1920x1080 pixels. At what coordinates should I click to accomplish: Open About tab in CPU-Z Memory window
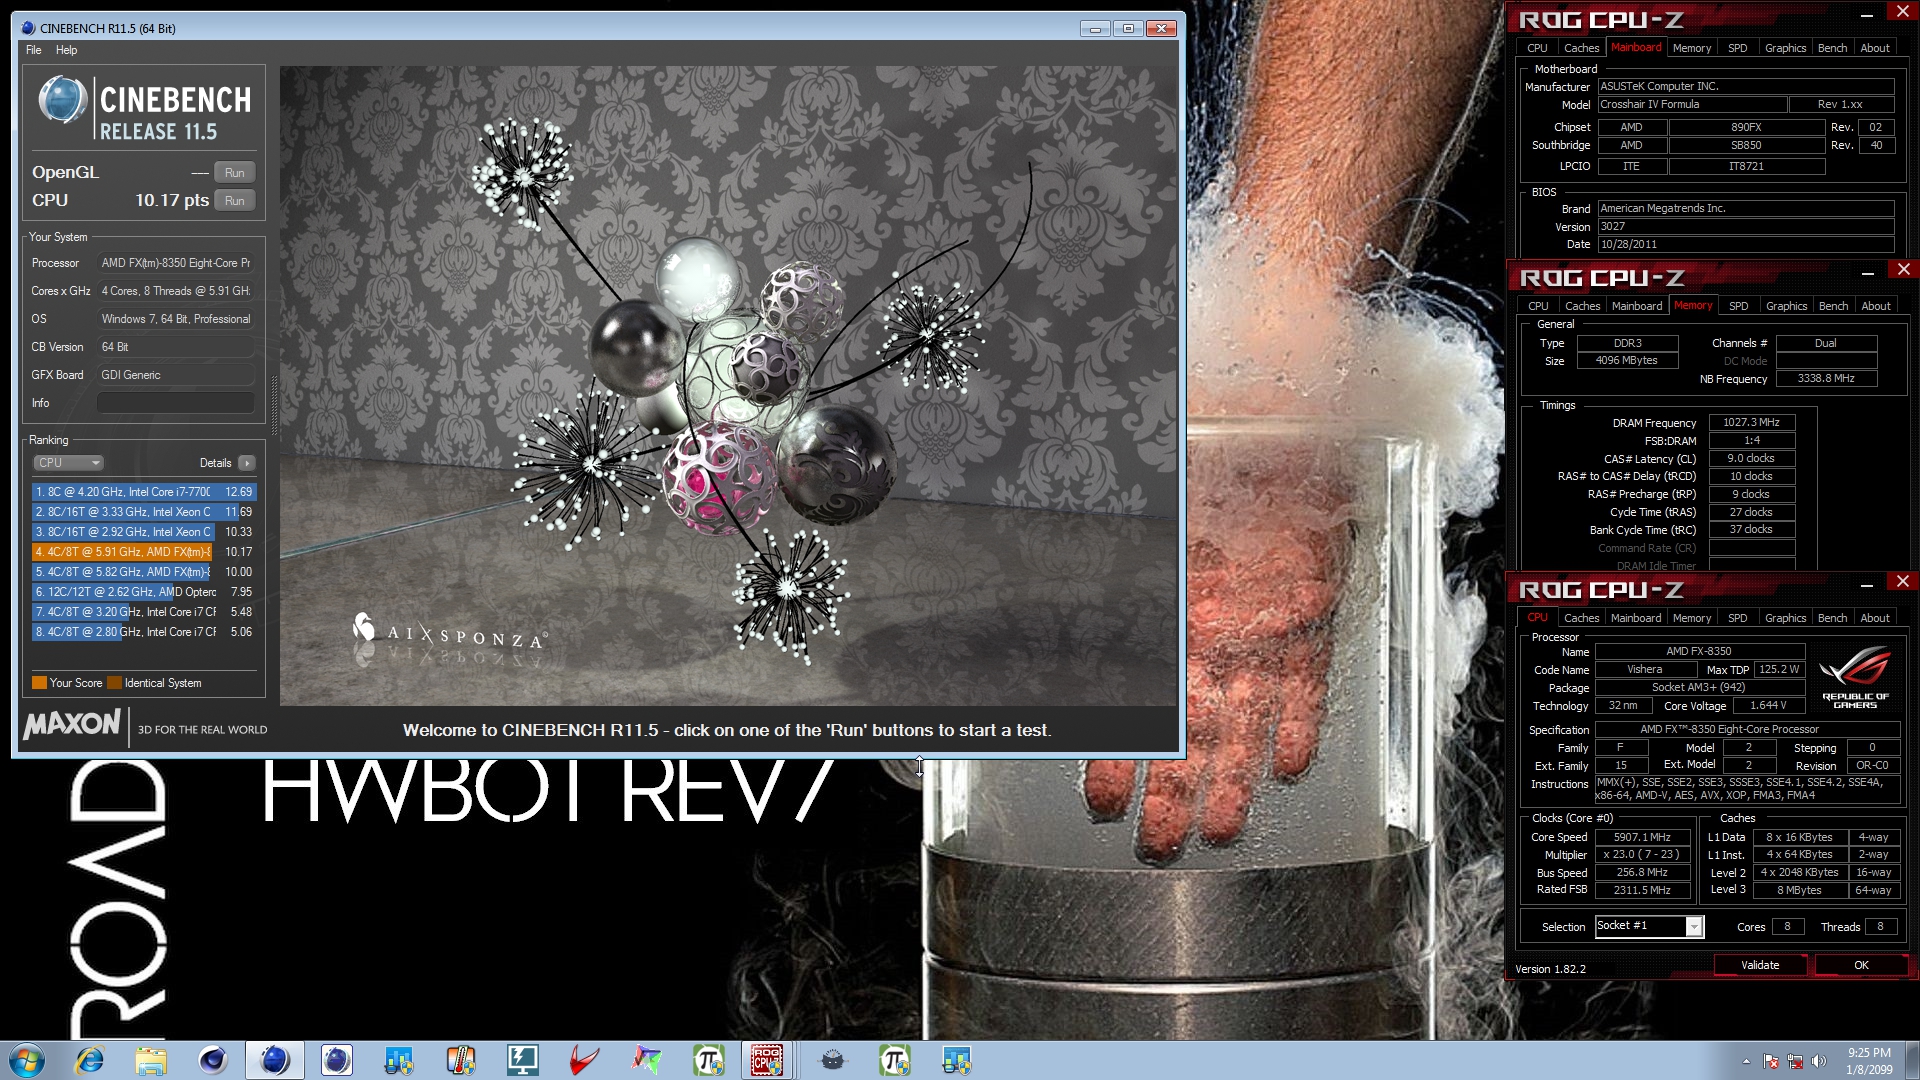1876,306
